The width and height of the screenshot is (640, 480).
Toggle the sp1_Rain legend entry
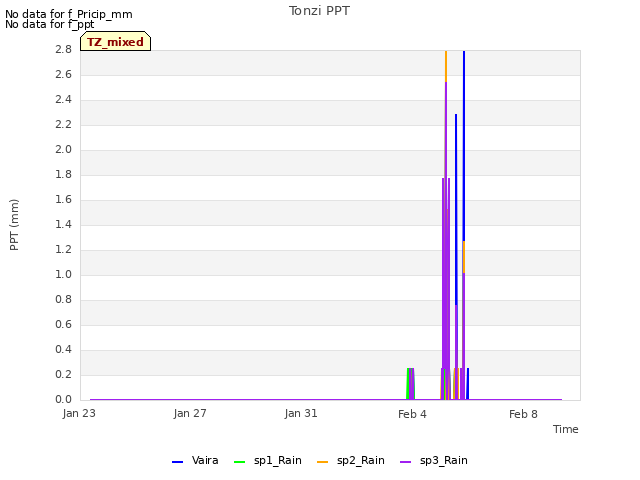[x=268, y=461]
